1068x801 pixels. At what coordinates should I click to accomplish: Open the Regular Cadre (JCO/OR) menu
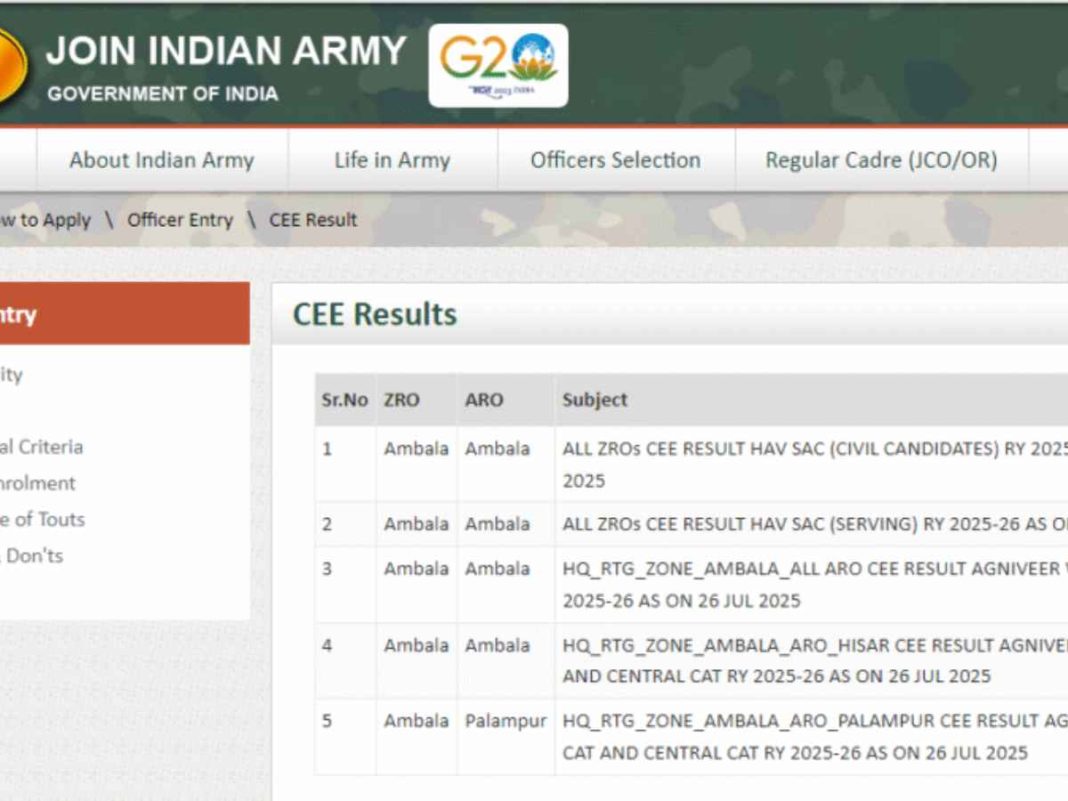point(881,159)
